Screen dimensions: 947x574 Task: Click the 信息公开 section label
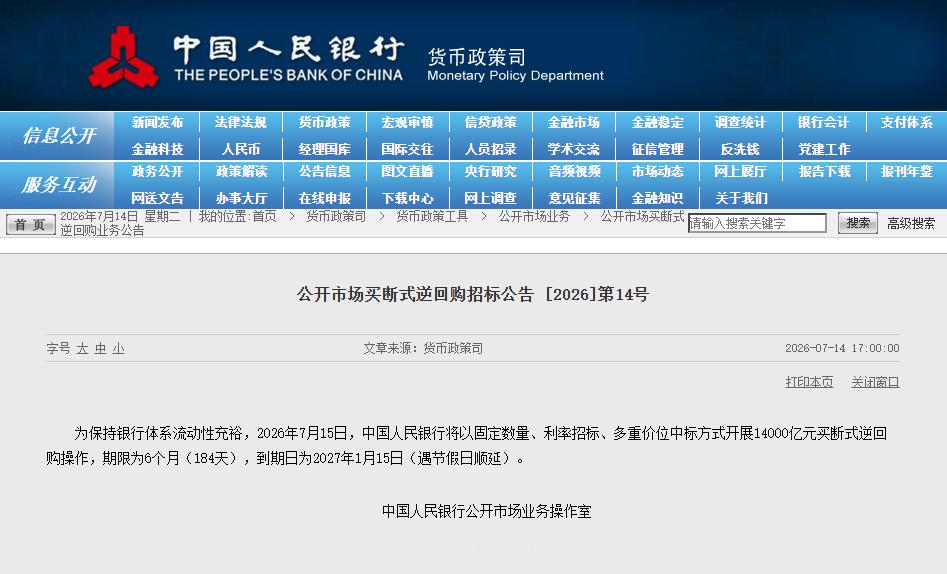(59, 135)
